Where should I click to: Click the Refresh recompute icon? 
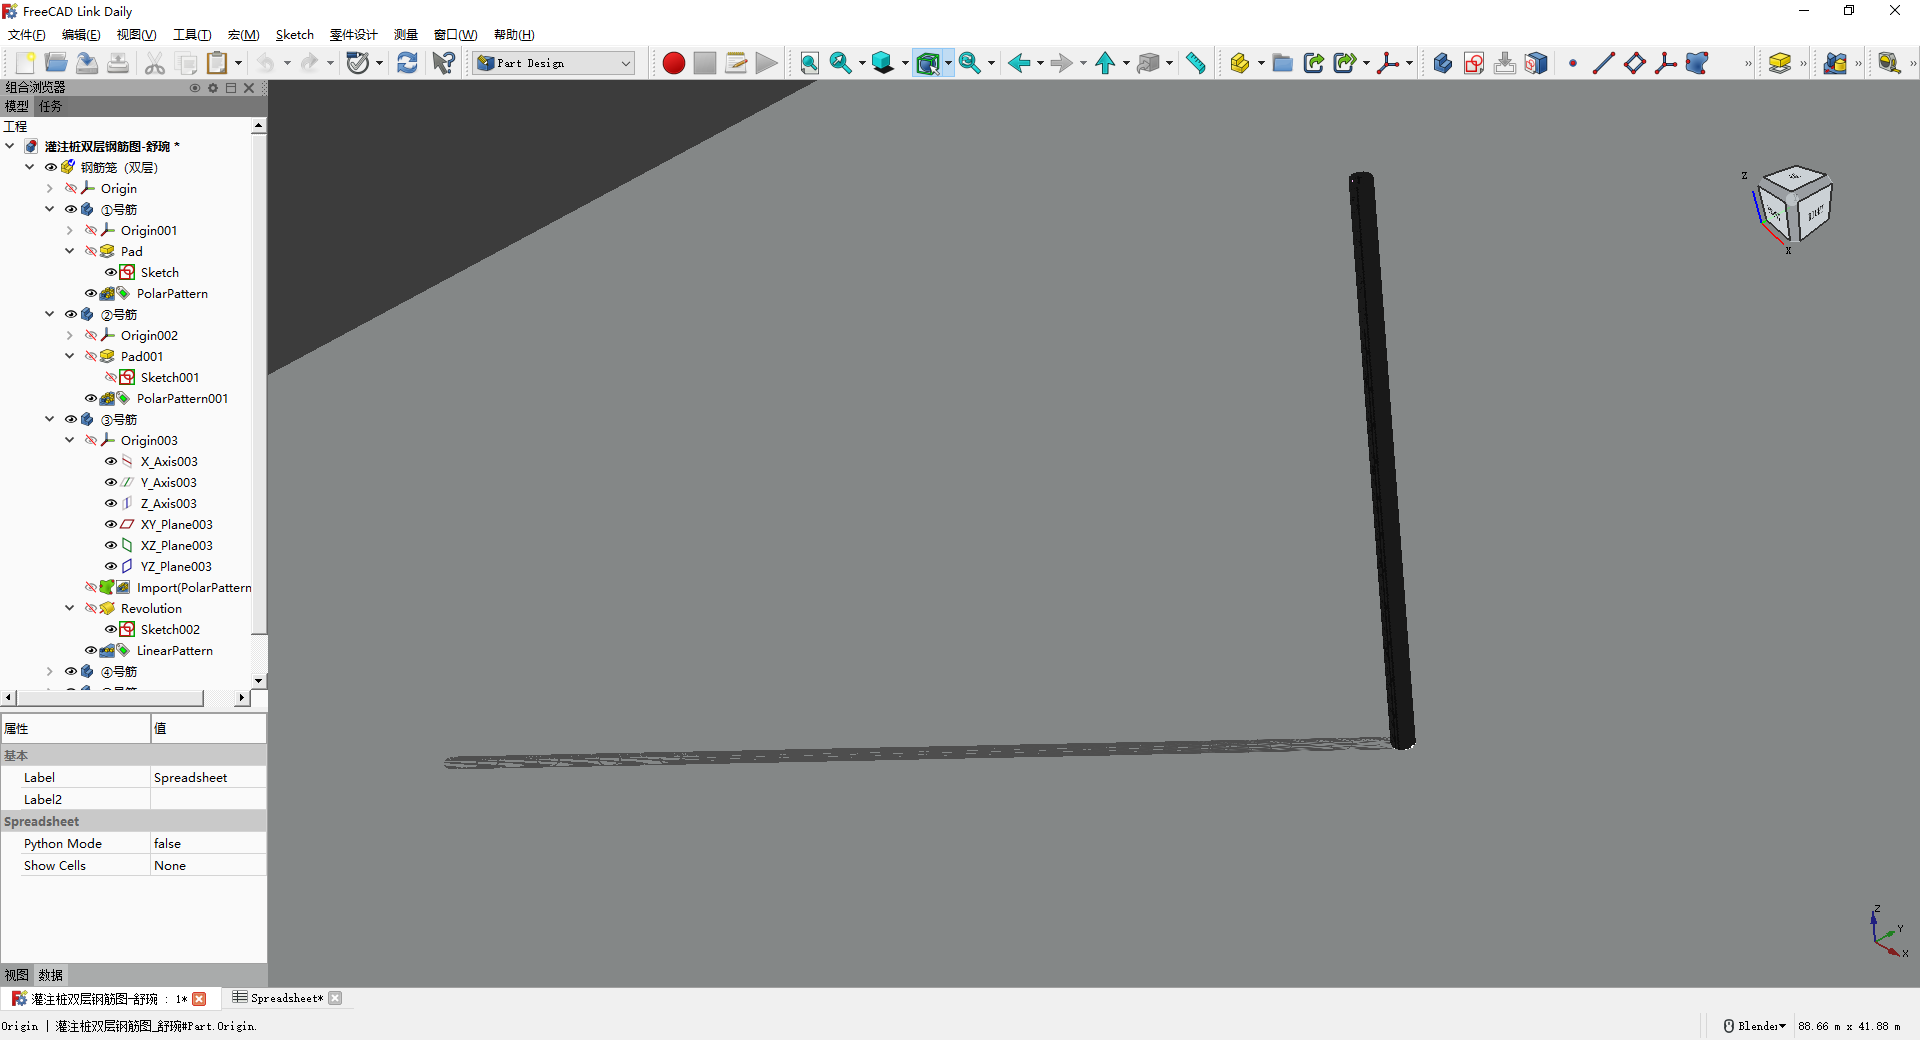[407, 63]
